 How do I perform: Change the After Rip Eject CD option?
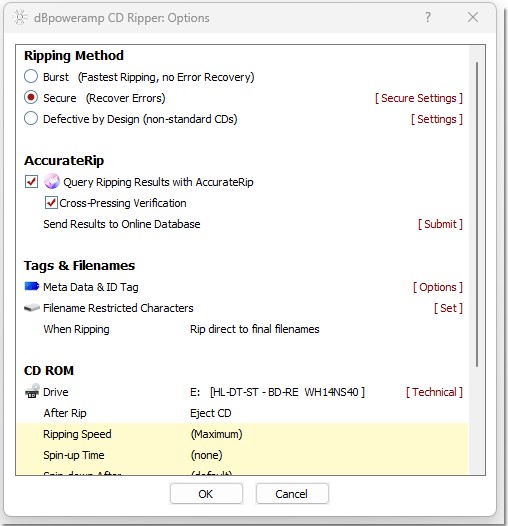point(211,413)
